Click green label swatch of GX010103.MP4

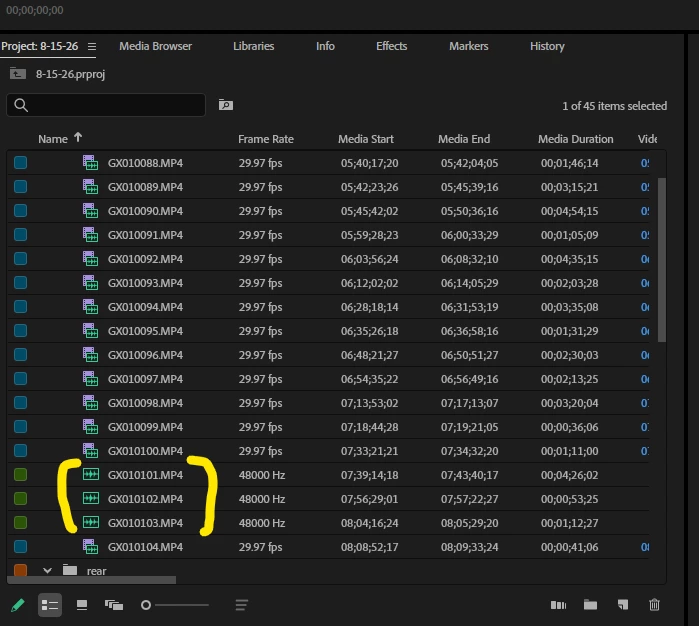[x=21, y=523]
